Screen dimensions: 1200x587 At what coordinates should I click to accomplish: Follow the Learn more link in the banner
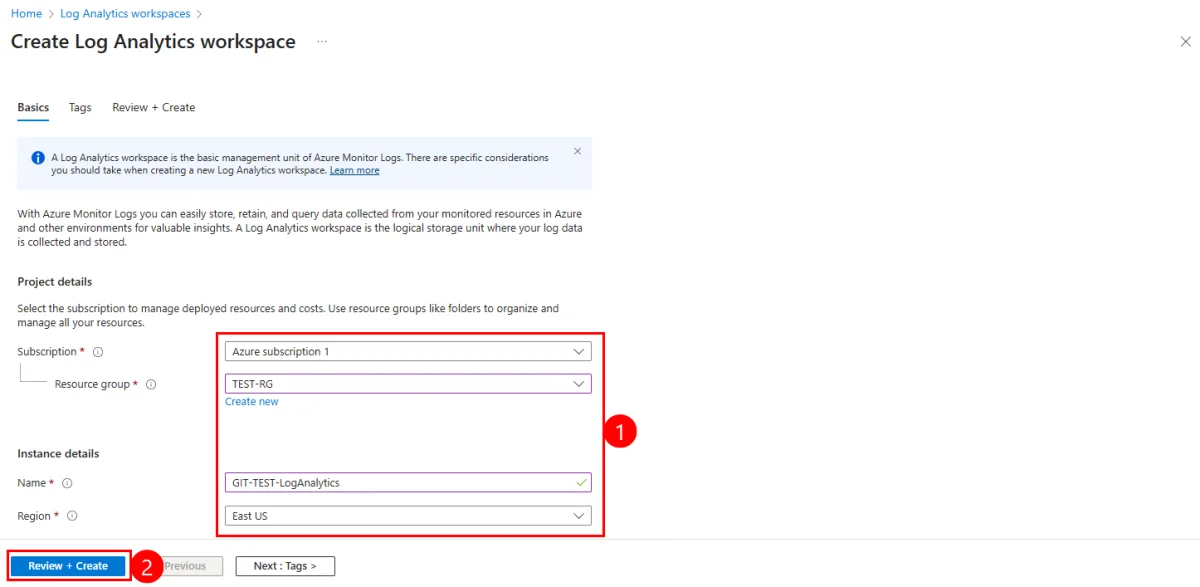coord(354,171)
